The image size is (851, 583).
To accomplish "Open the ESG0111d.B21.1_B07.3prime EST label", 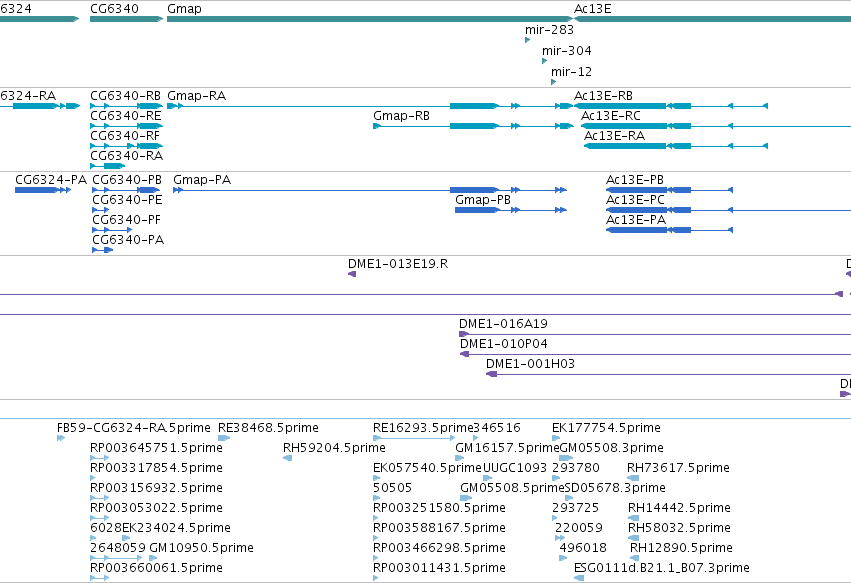I will [662, 568].
